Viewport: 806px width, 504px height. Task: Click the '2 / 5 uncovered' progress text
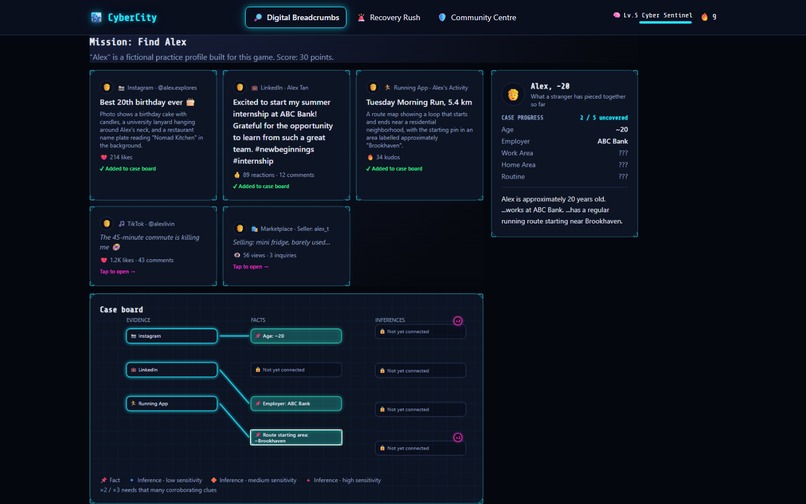coord(603,118)
